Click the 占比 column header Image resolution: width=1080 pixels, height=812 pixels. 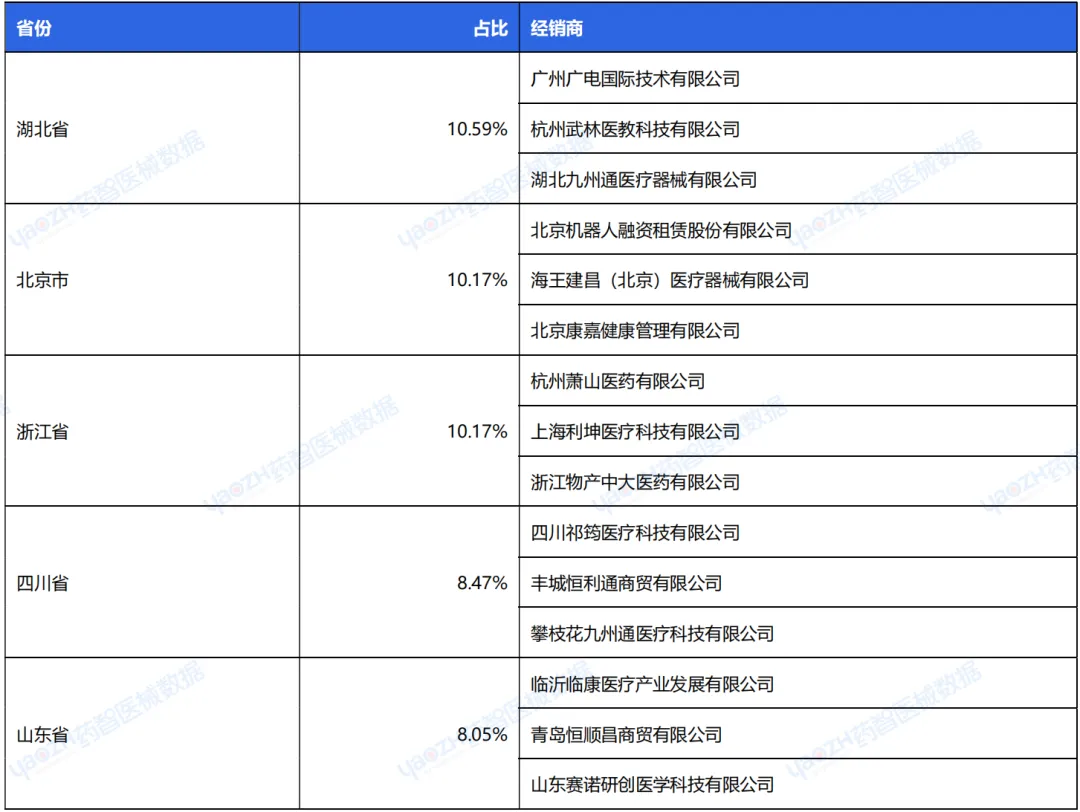pyautogui.click(x=409, y=28)
